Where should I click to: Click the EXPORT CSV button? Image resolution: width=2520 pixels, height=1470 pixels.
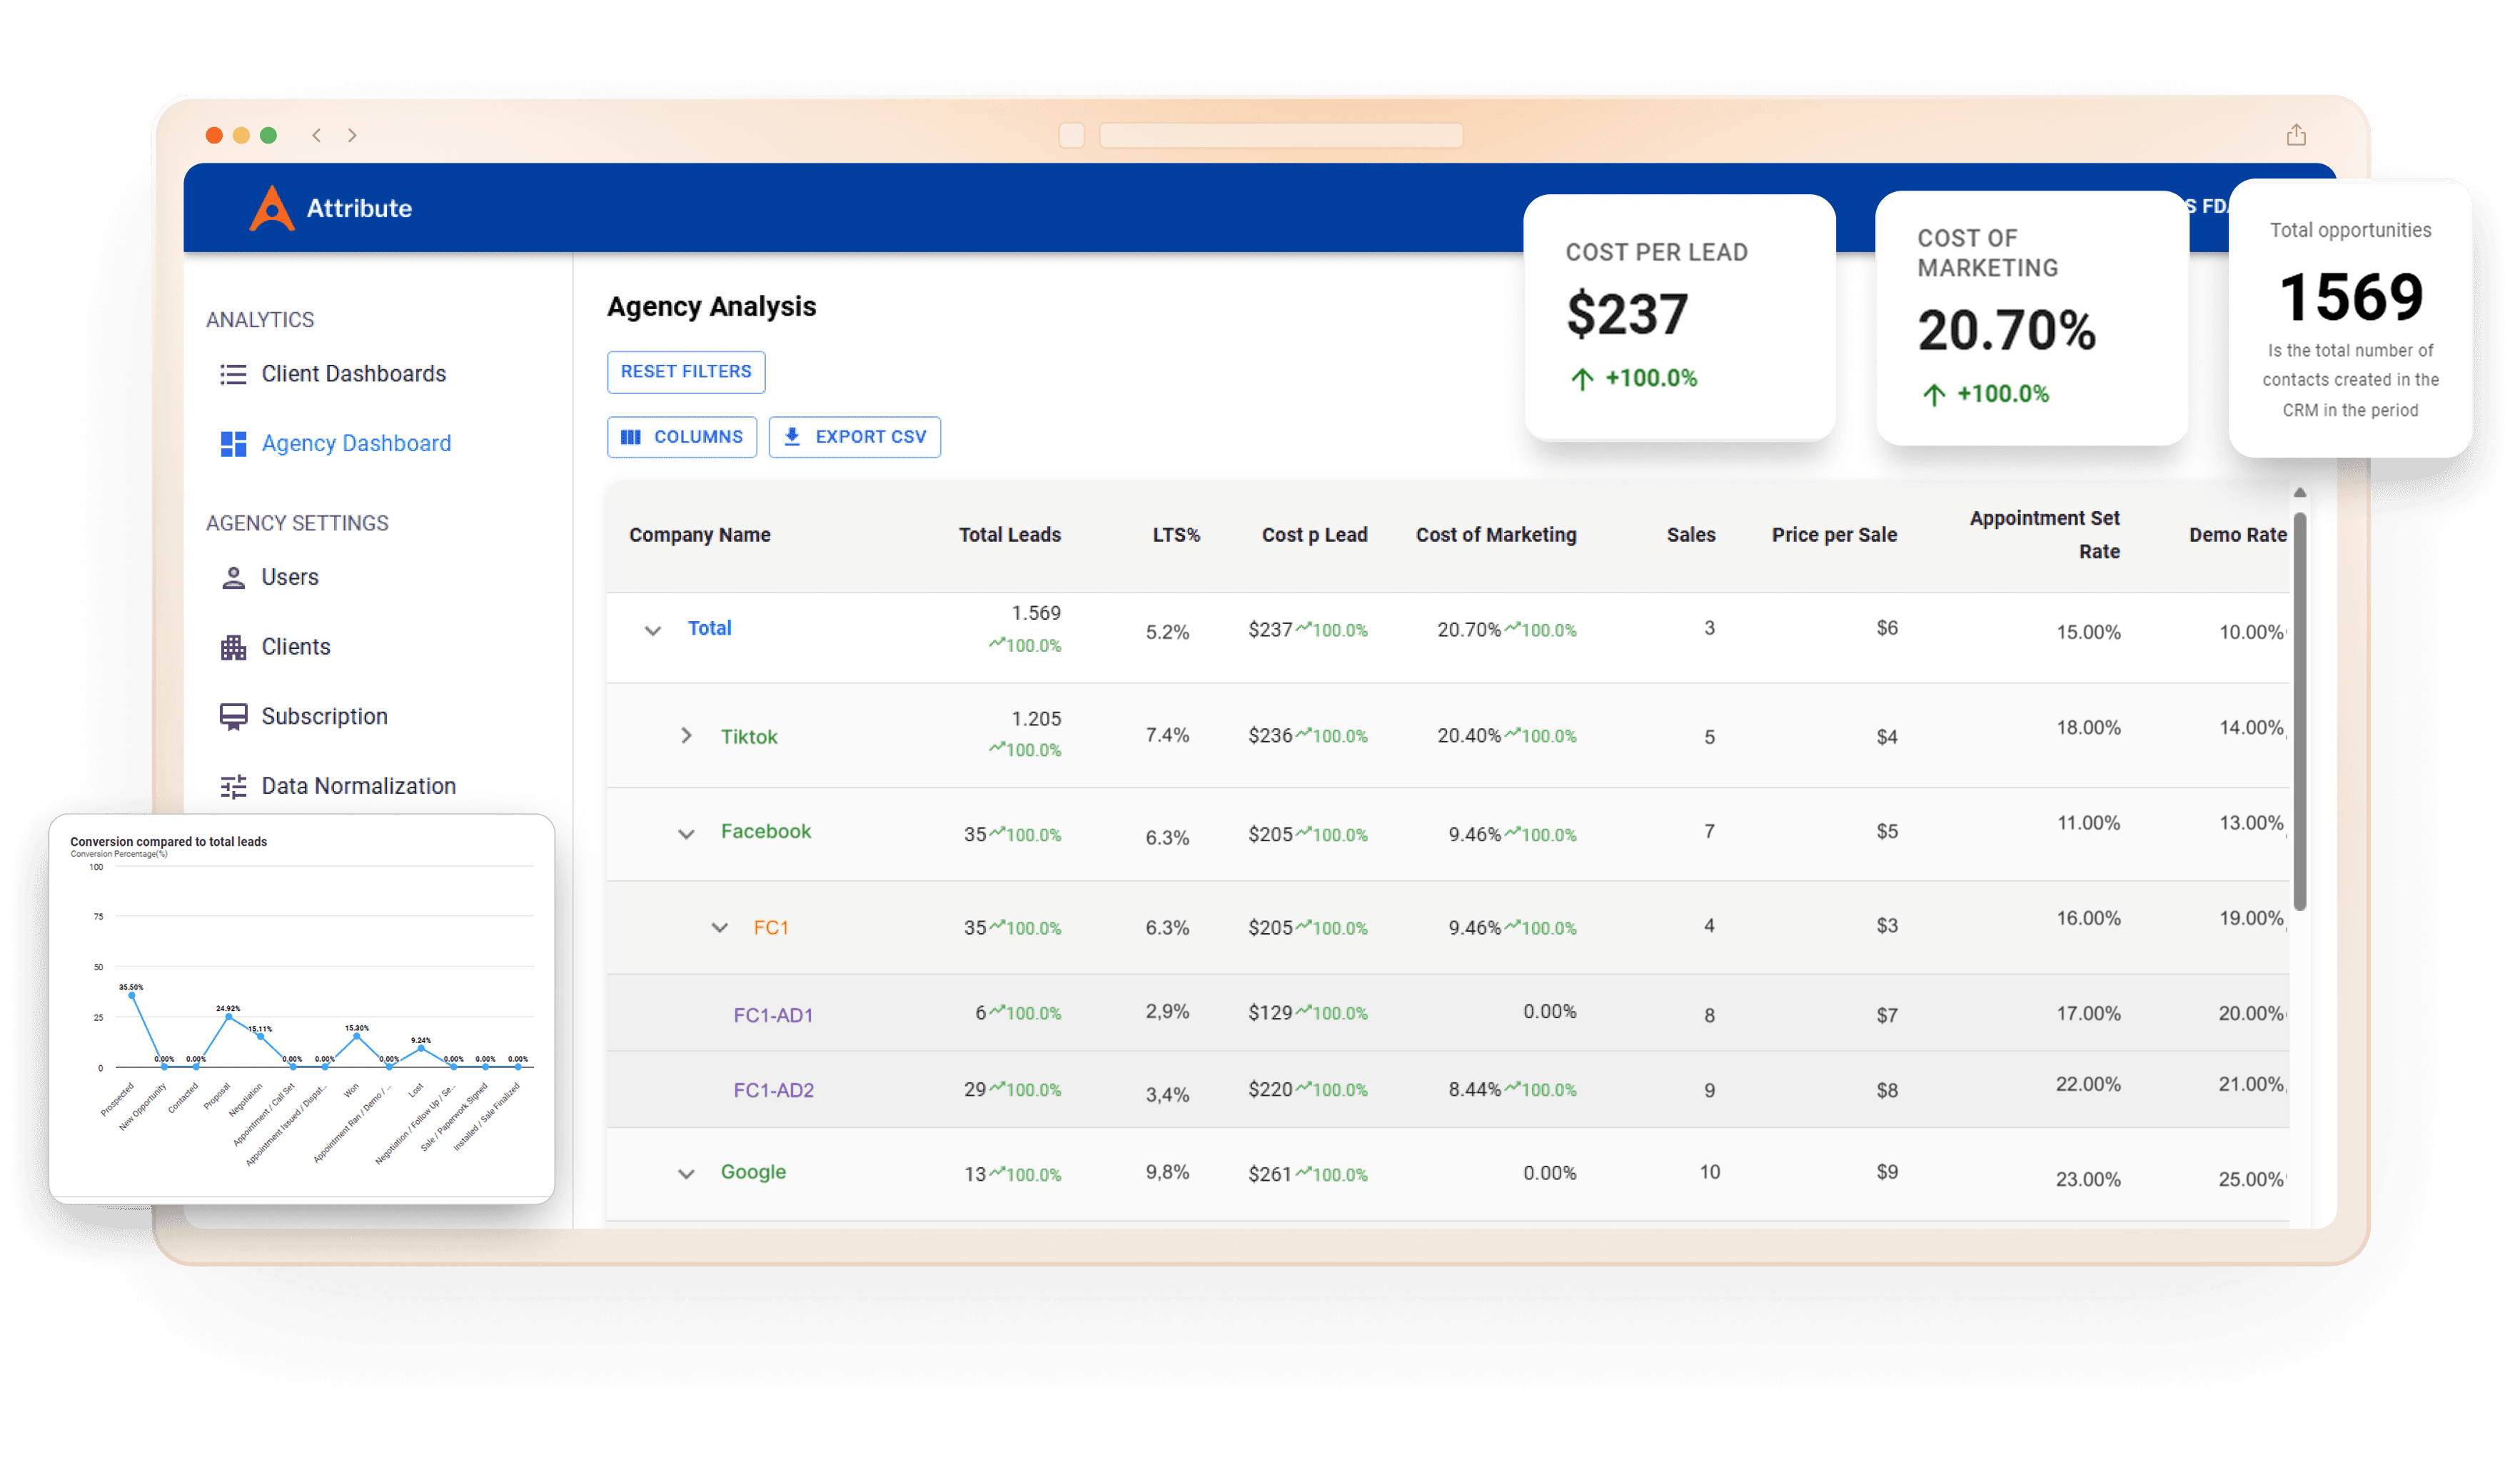click(854, 437)
